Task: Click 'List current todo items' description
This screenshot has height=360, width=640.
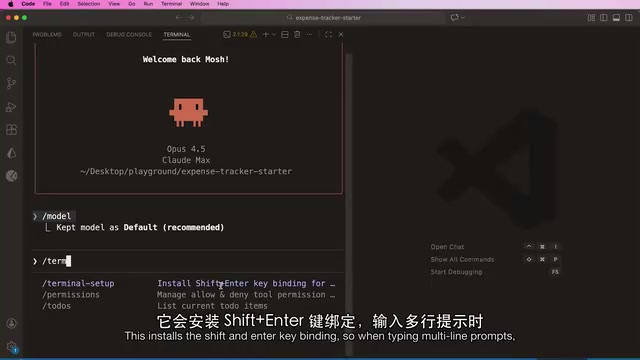Action: (212, 306)
